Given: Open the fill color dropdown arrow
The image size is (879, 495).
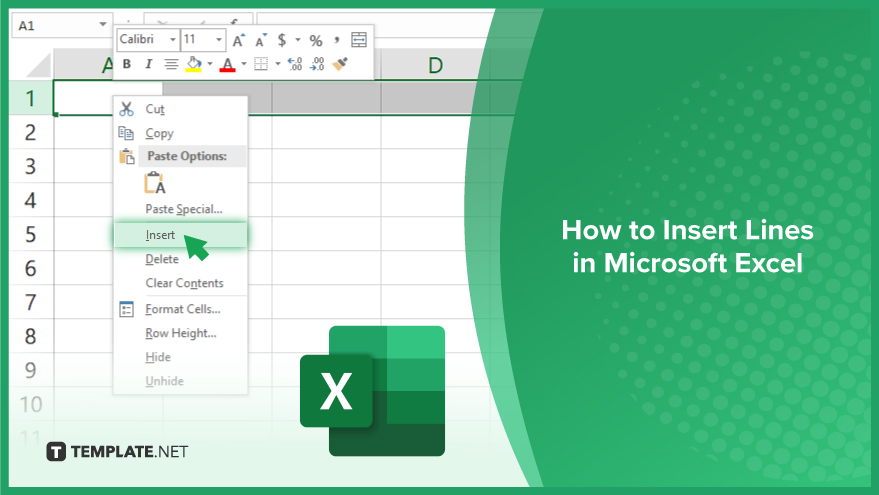Looking at the screenshot, I should tap(210, 64).
